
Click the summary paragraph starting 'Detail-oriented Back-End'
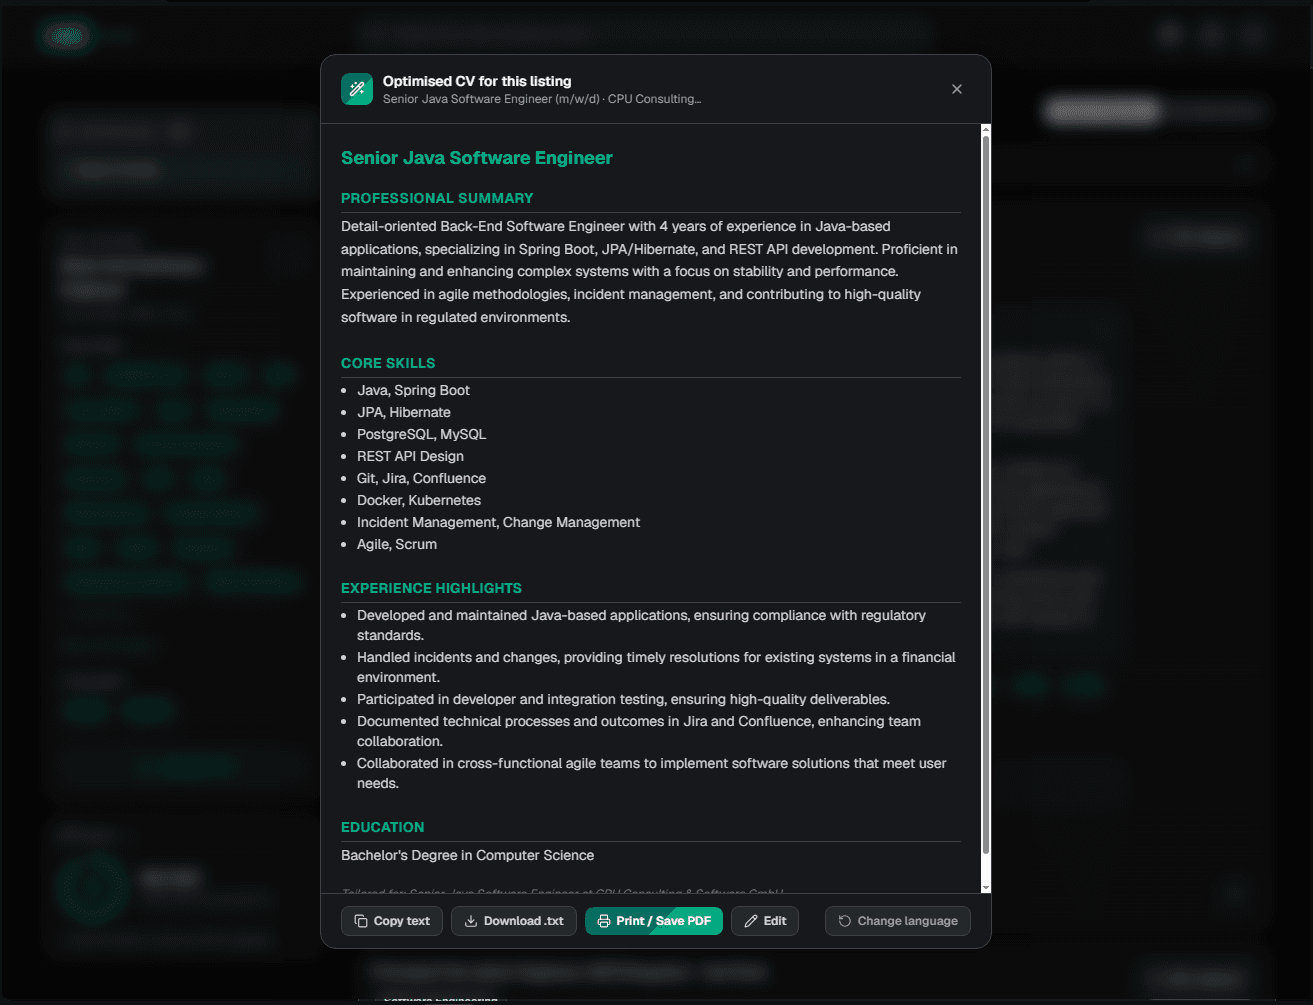click(x=650, y=272)
